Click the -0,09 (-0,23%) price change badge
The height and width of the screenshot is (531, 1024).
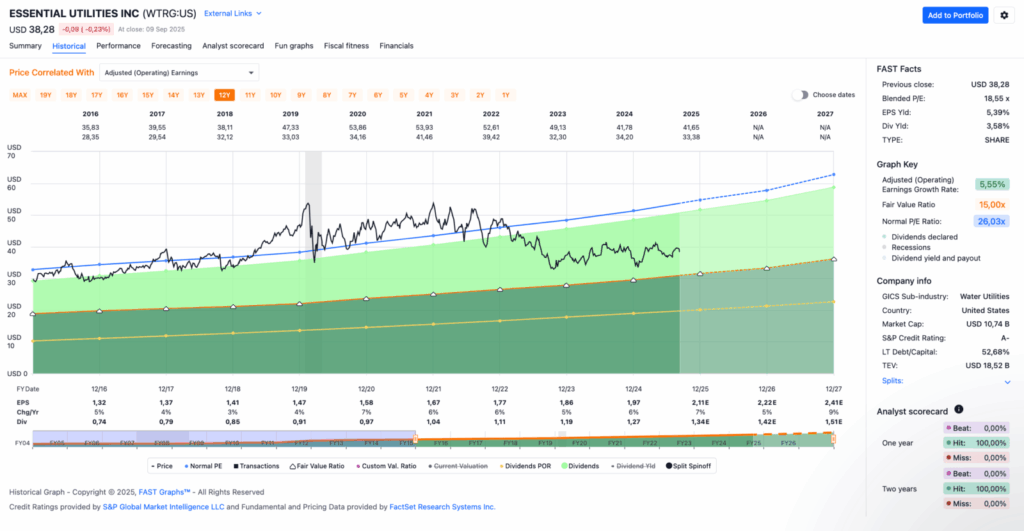click(x=86, y=29)
